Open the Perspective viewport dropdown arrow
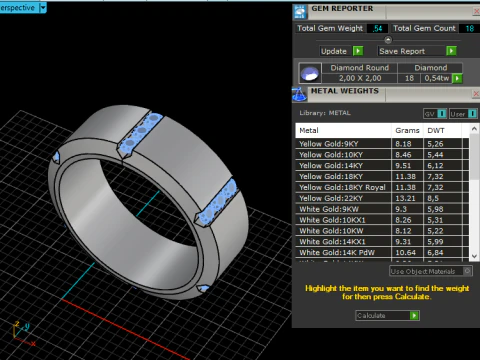Image resolution: width=480 pixels, height=360 pixels. tap(43, 8)
